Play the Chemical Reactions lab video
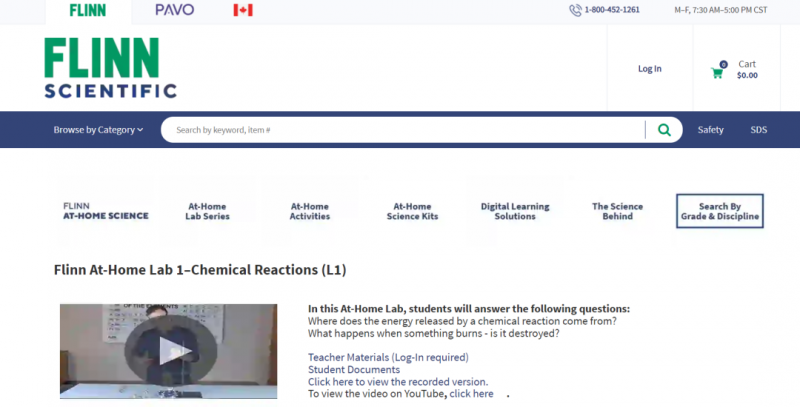The image size is (800, 407). (169, 351)
